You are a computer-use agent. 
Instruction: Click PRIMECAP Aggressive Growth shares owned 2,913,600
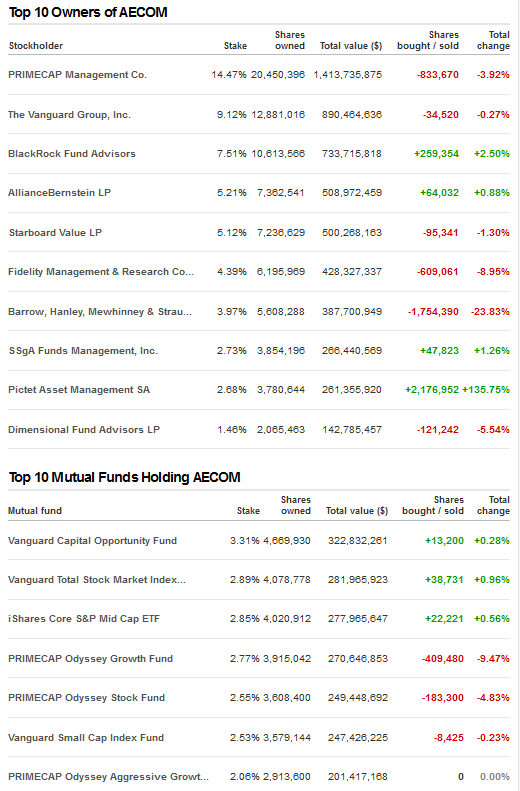click(287, 777)
